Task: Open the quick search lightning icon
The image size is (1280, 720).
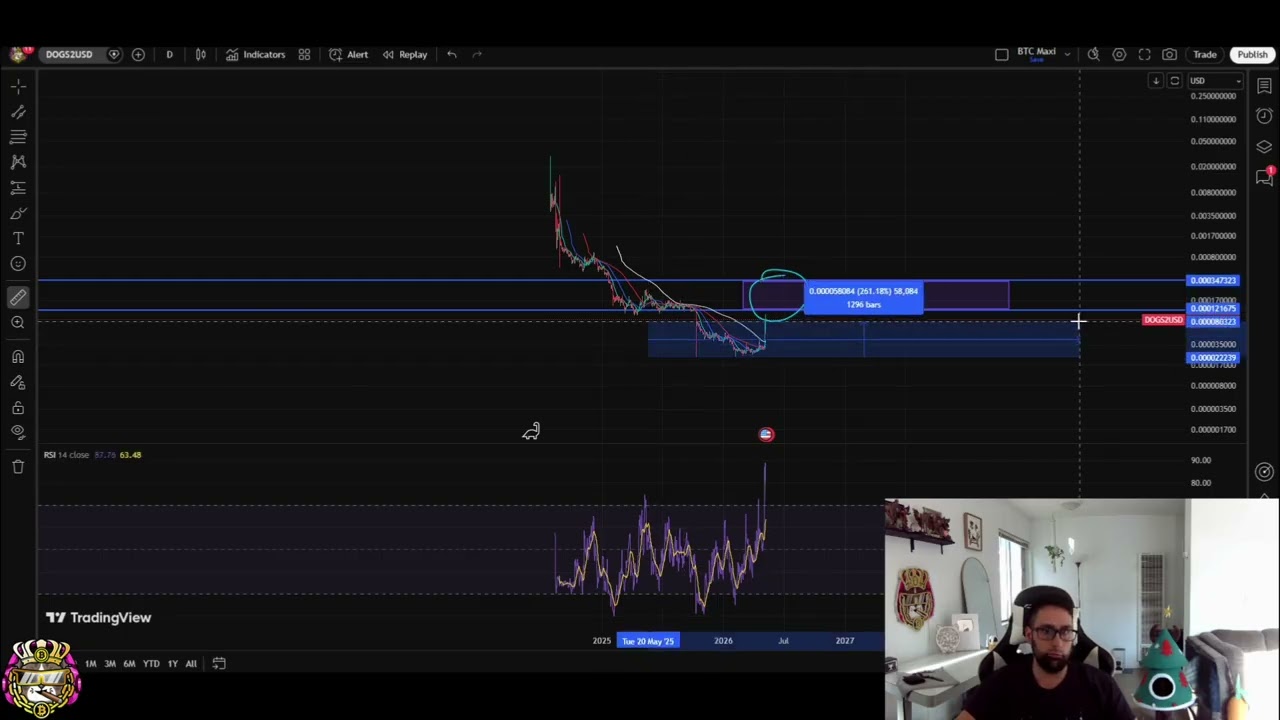Action: coord(1094,54)
